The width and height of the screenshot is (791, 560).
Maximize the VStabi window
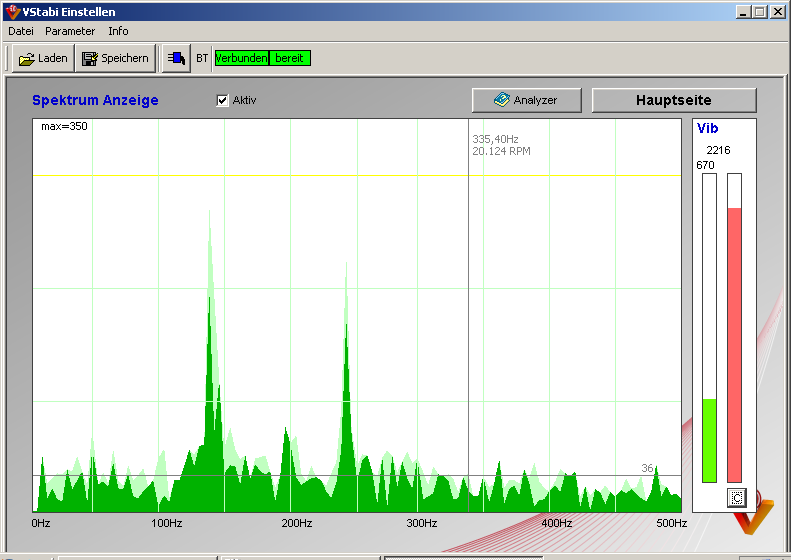coord(759,12)
